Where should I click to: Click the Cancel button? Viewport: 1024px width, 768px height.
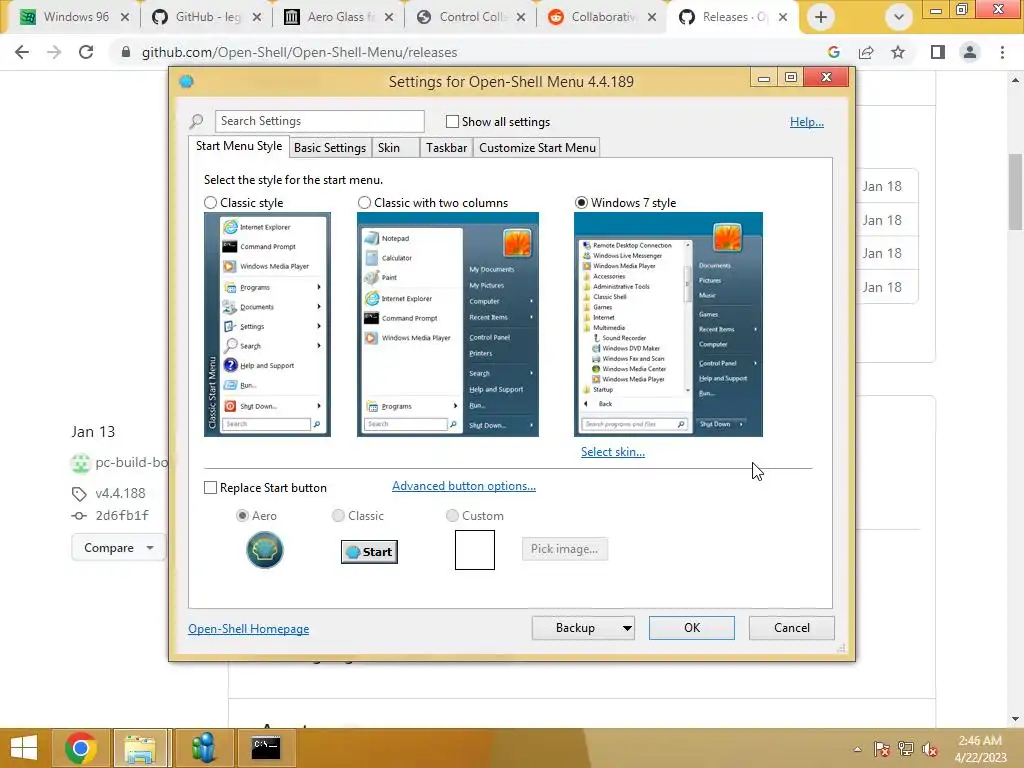click(x=792, y=628)
